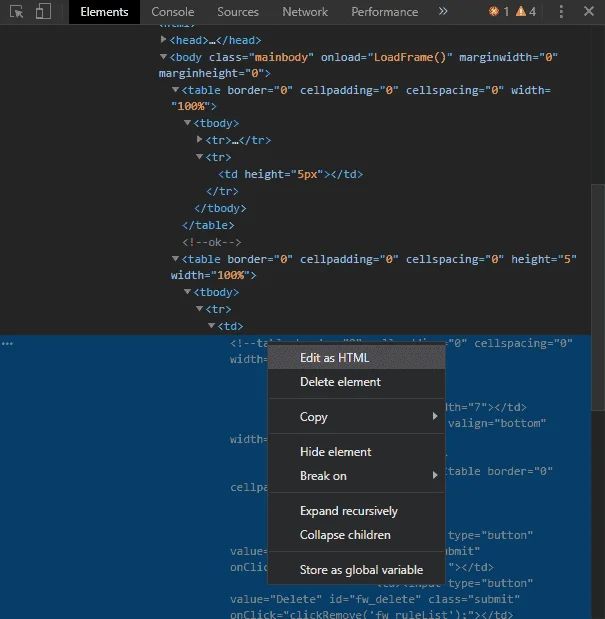This screenshot has height=619, width=605.
Task: Collapse the first table width 100% node
Action: click(175, 90)
